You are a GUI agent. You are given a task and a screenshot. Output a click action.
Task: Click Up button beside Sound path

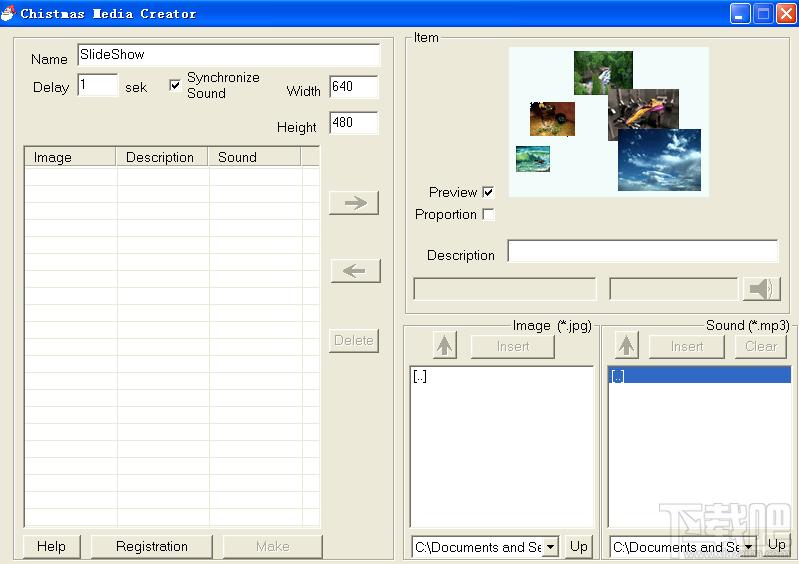coord(777,545)
